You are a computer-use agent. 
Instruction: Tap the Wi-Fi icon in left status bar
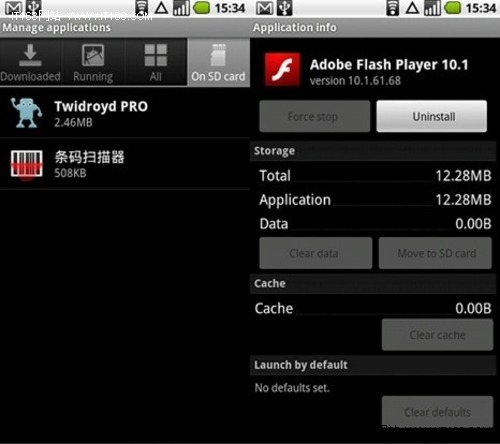(142, 8)
